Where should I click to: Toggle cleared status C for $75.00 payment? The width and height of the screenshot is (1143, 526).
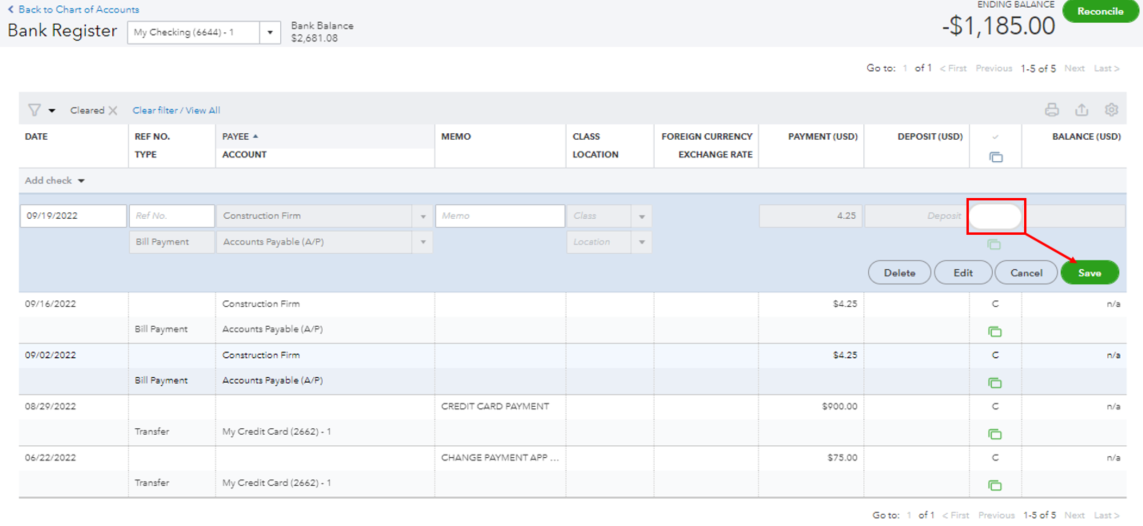(995, 458)
